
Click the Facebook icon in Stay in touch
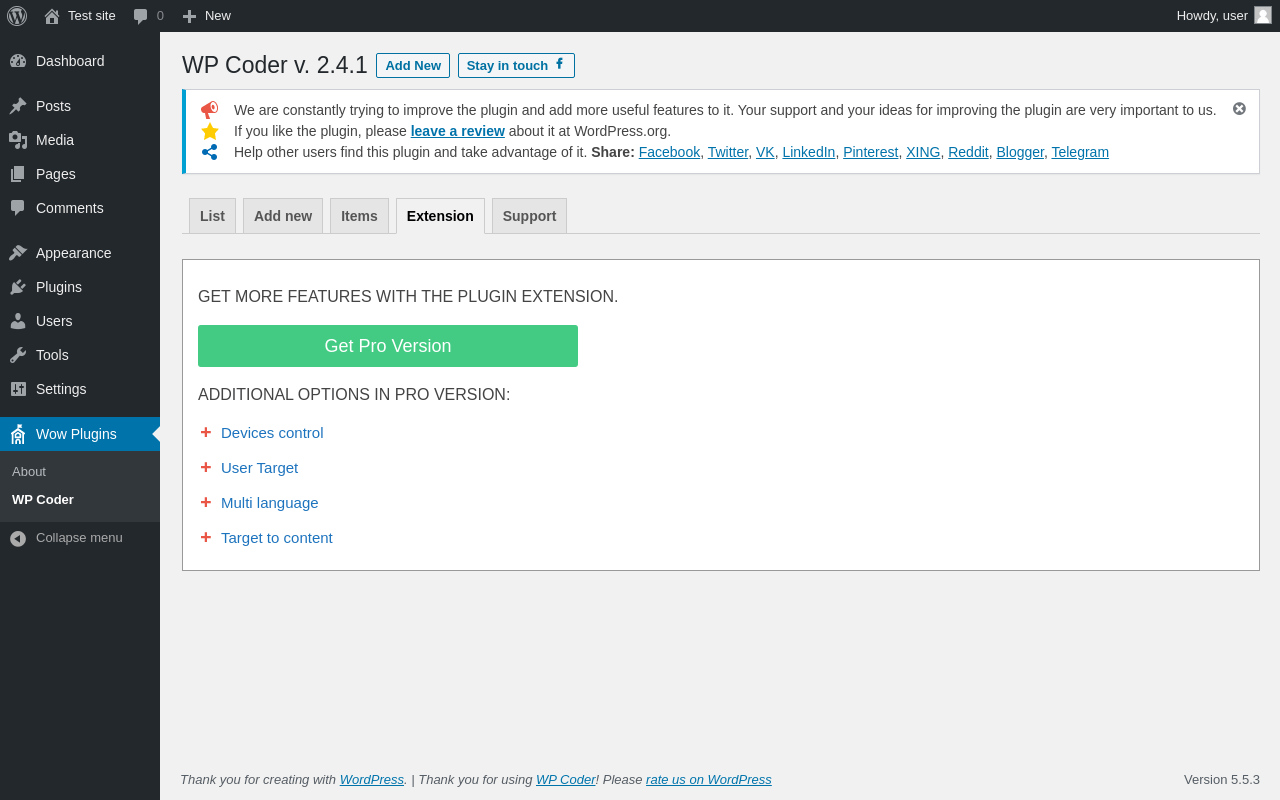[560, 64]
